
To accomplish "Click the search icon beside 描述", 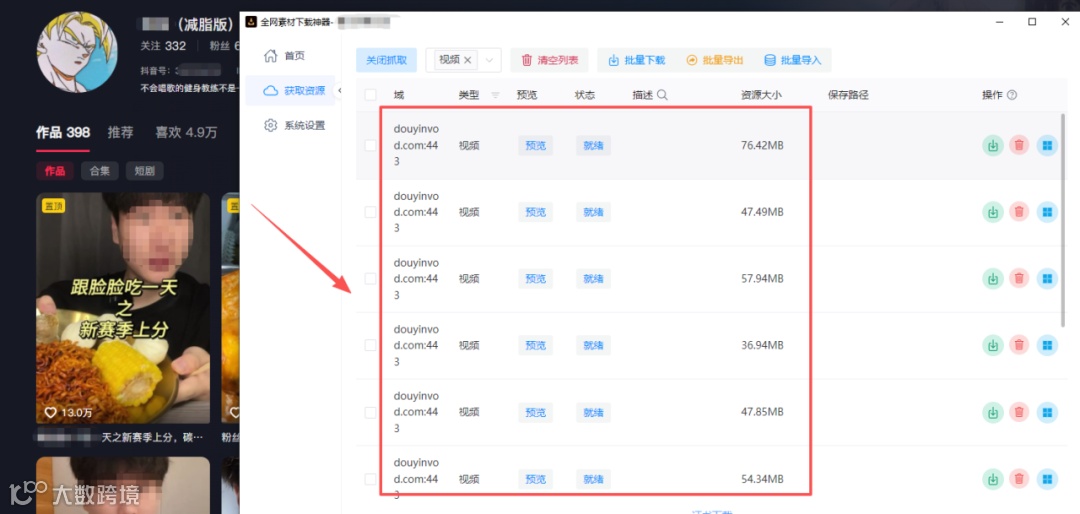I will pos(663,95).
